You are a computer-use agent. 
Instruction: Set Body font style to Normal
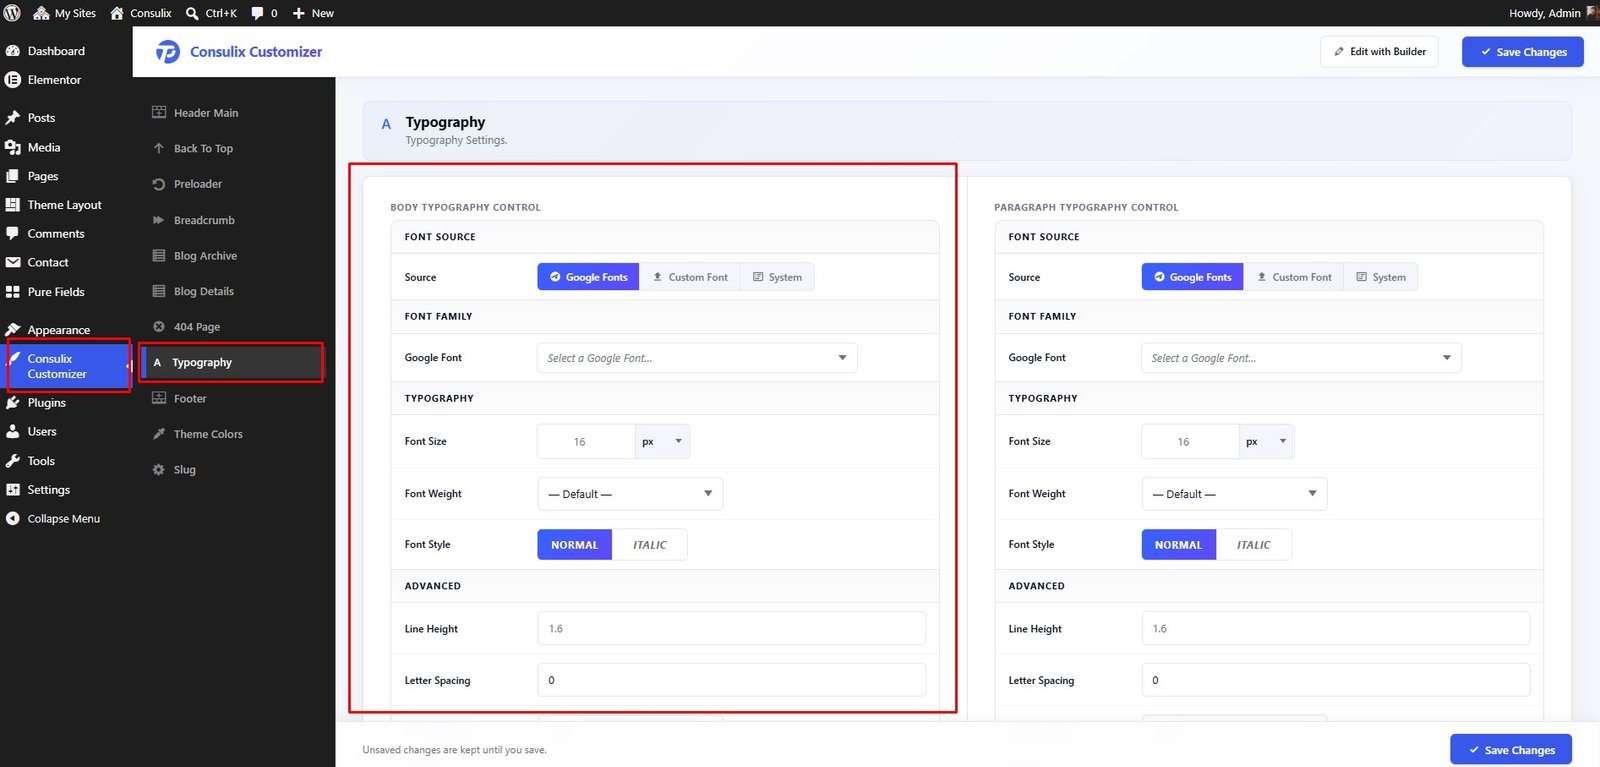(x=575, y=545)
